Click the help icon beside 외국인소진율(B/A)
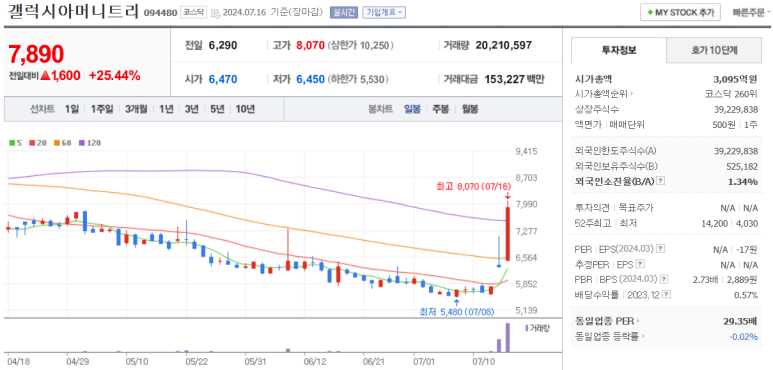 (661, 181)
